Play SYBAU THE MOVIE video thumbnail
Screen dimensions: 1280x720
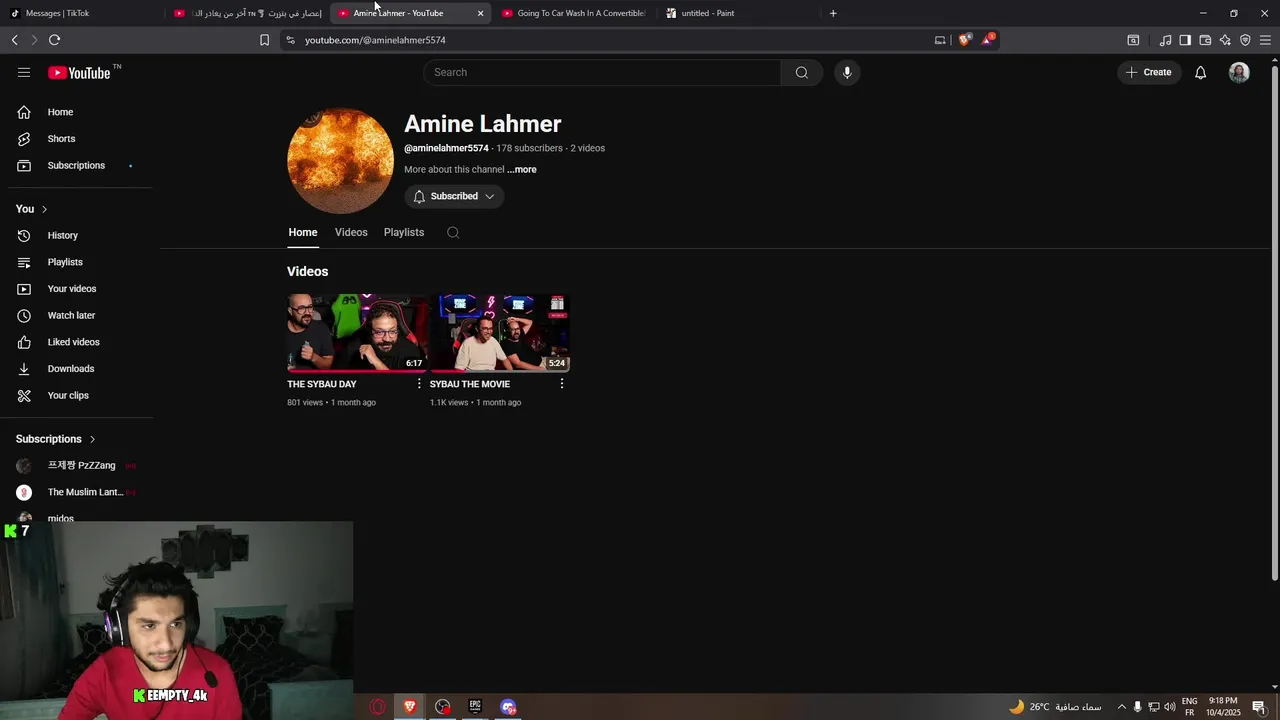(500, 333)
